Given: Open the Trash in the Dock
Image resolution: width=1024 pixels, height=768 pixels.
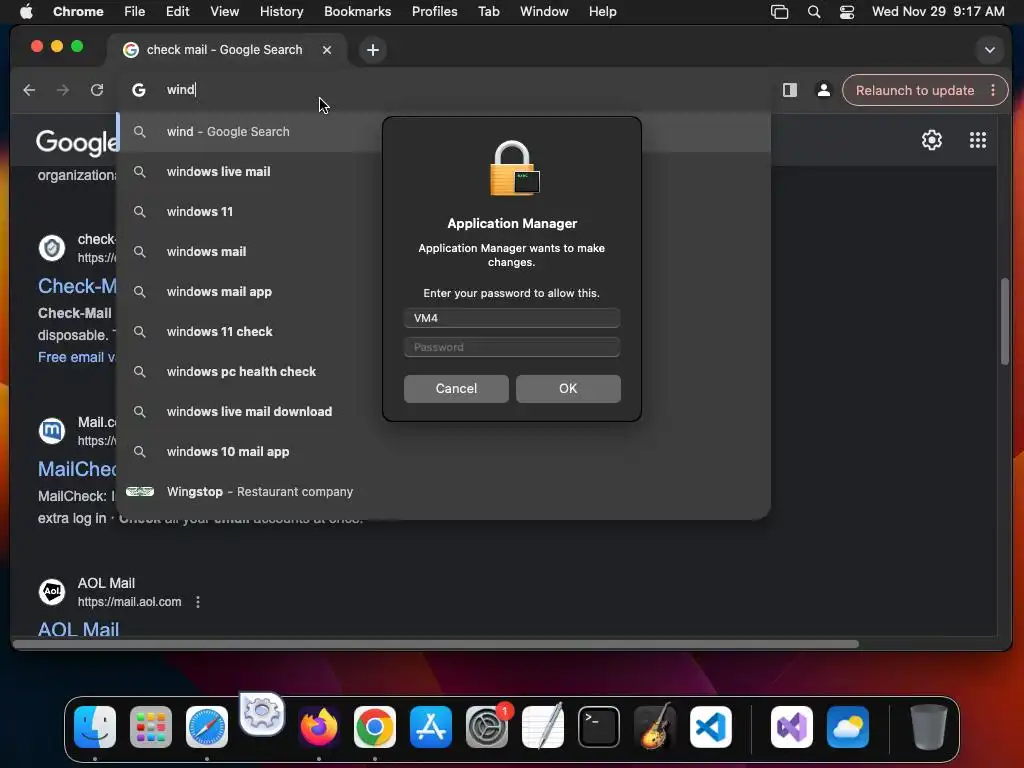Looking at the screenshot, I should (x=928, y=727).
